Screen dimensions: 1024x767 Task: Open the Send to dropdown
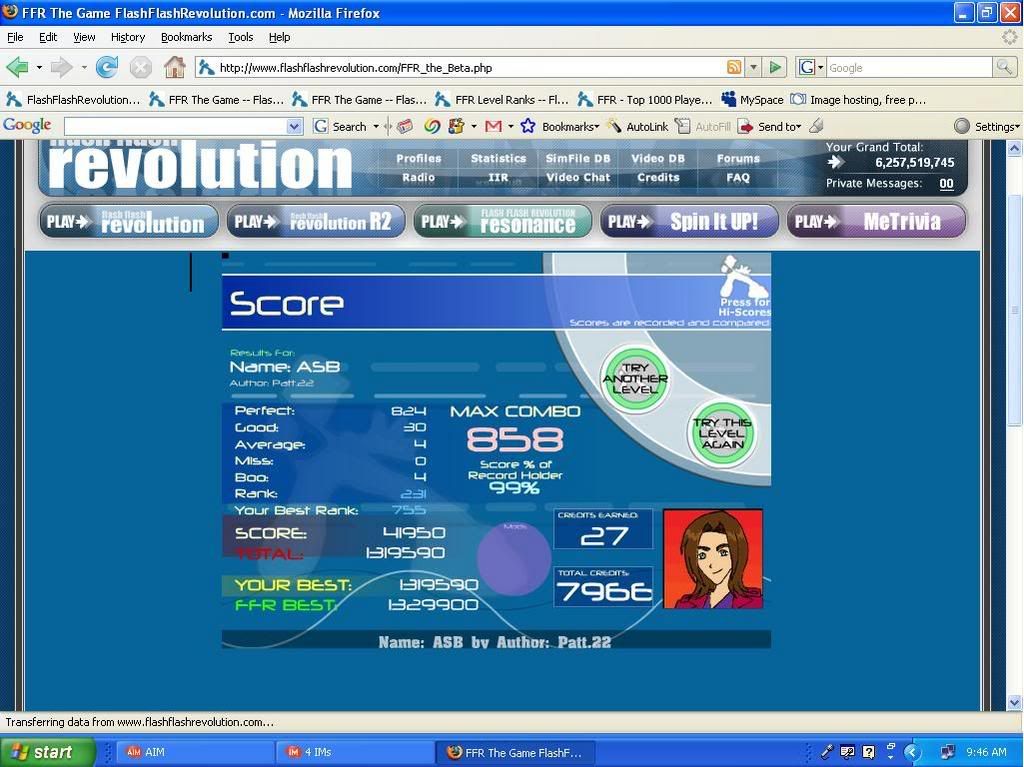coord(770,127)
